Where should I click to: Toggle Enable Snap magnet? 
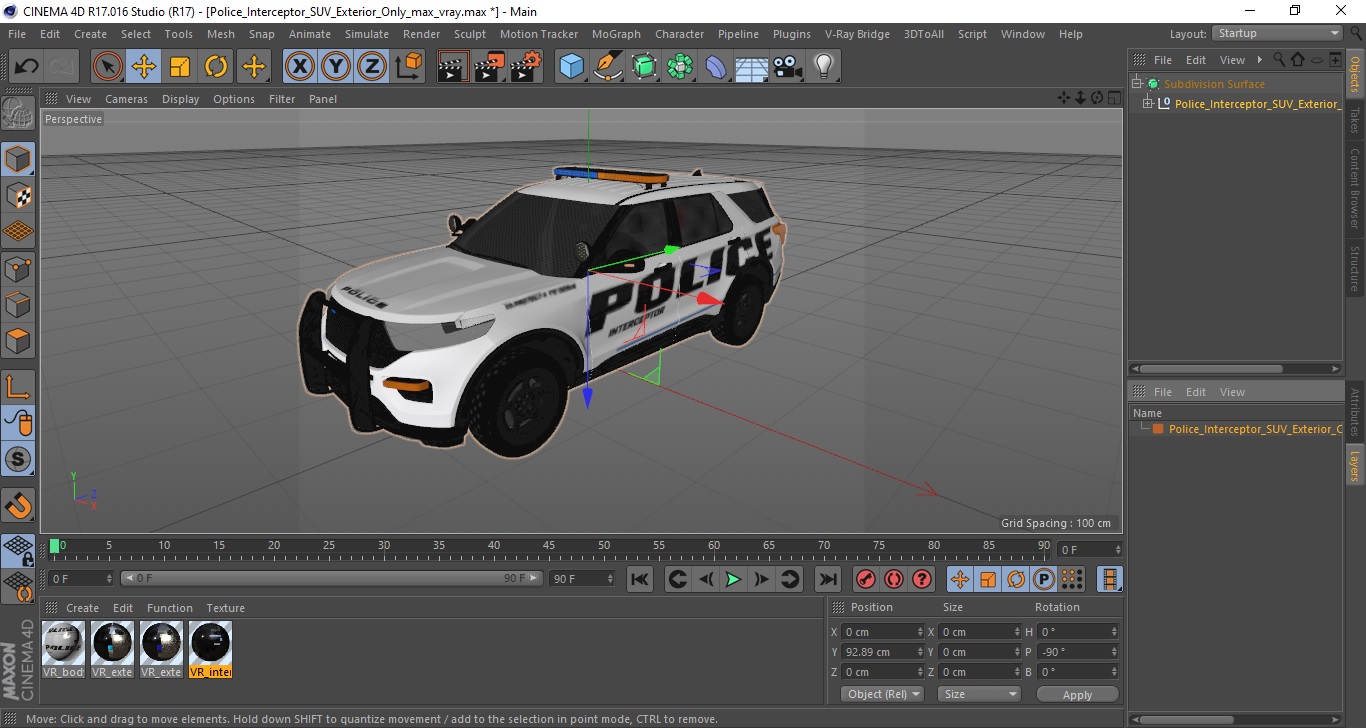[18, 504]
